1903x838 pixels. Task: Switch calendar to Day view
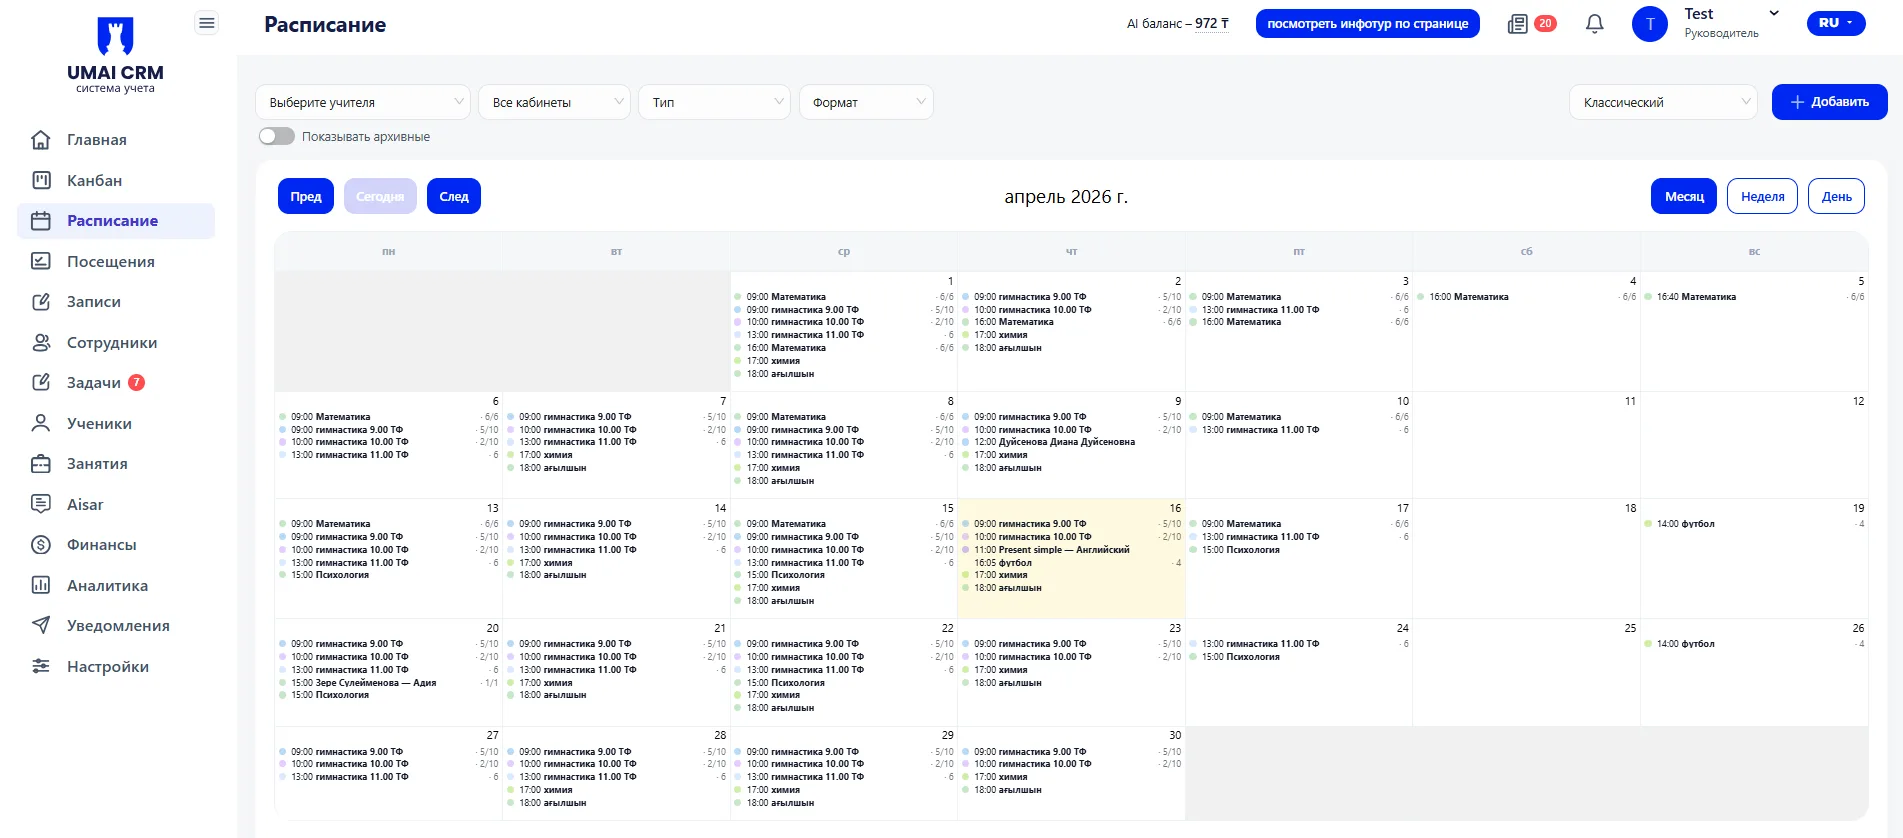point(1836,197)
